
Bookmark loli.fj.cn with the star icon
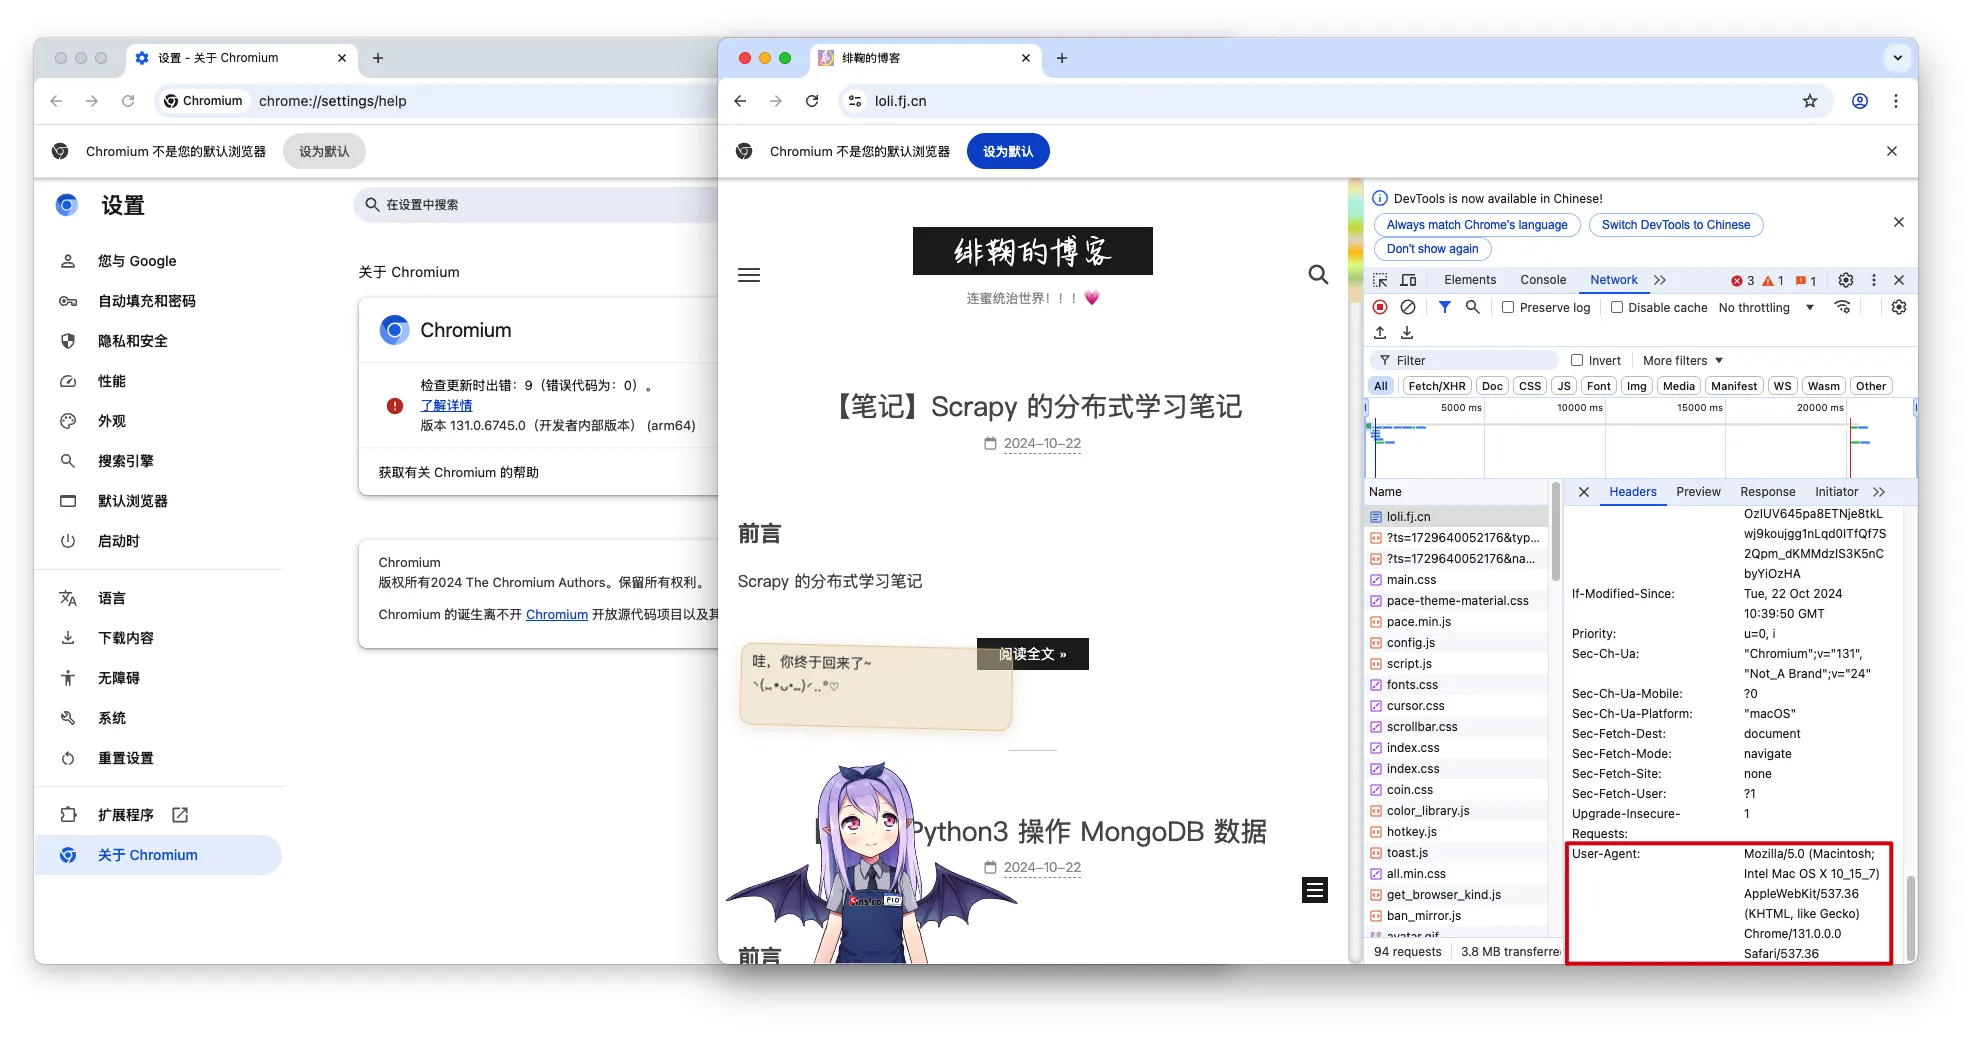tap(1810, 101)
